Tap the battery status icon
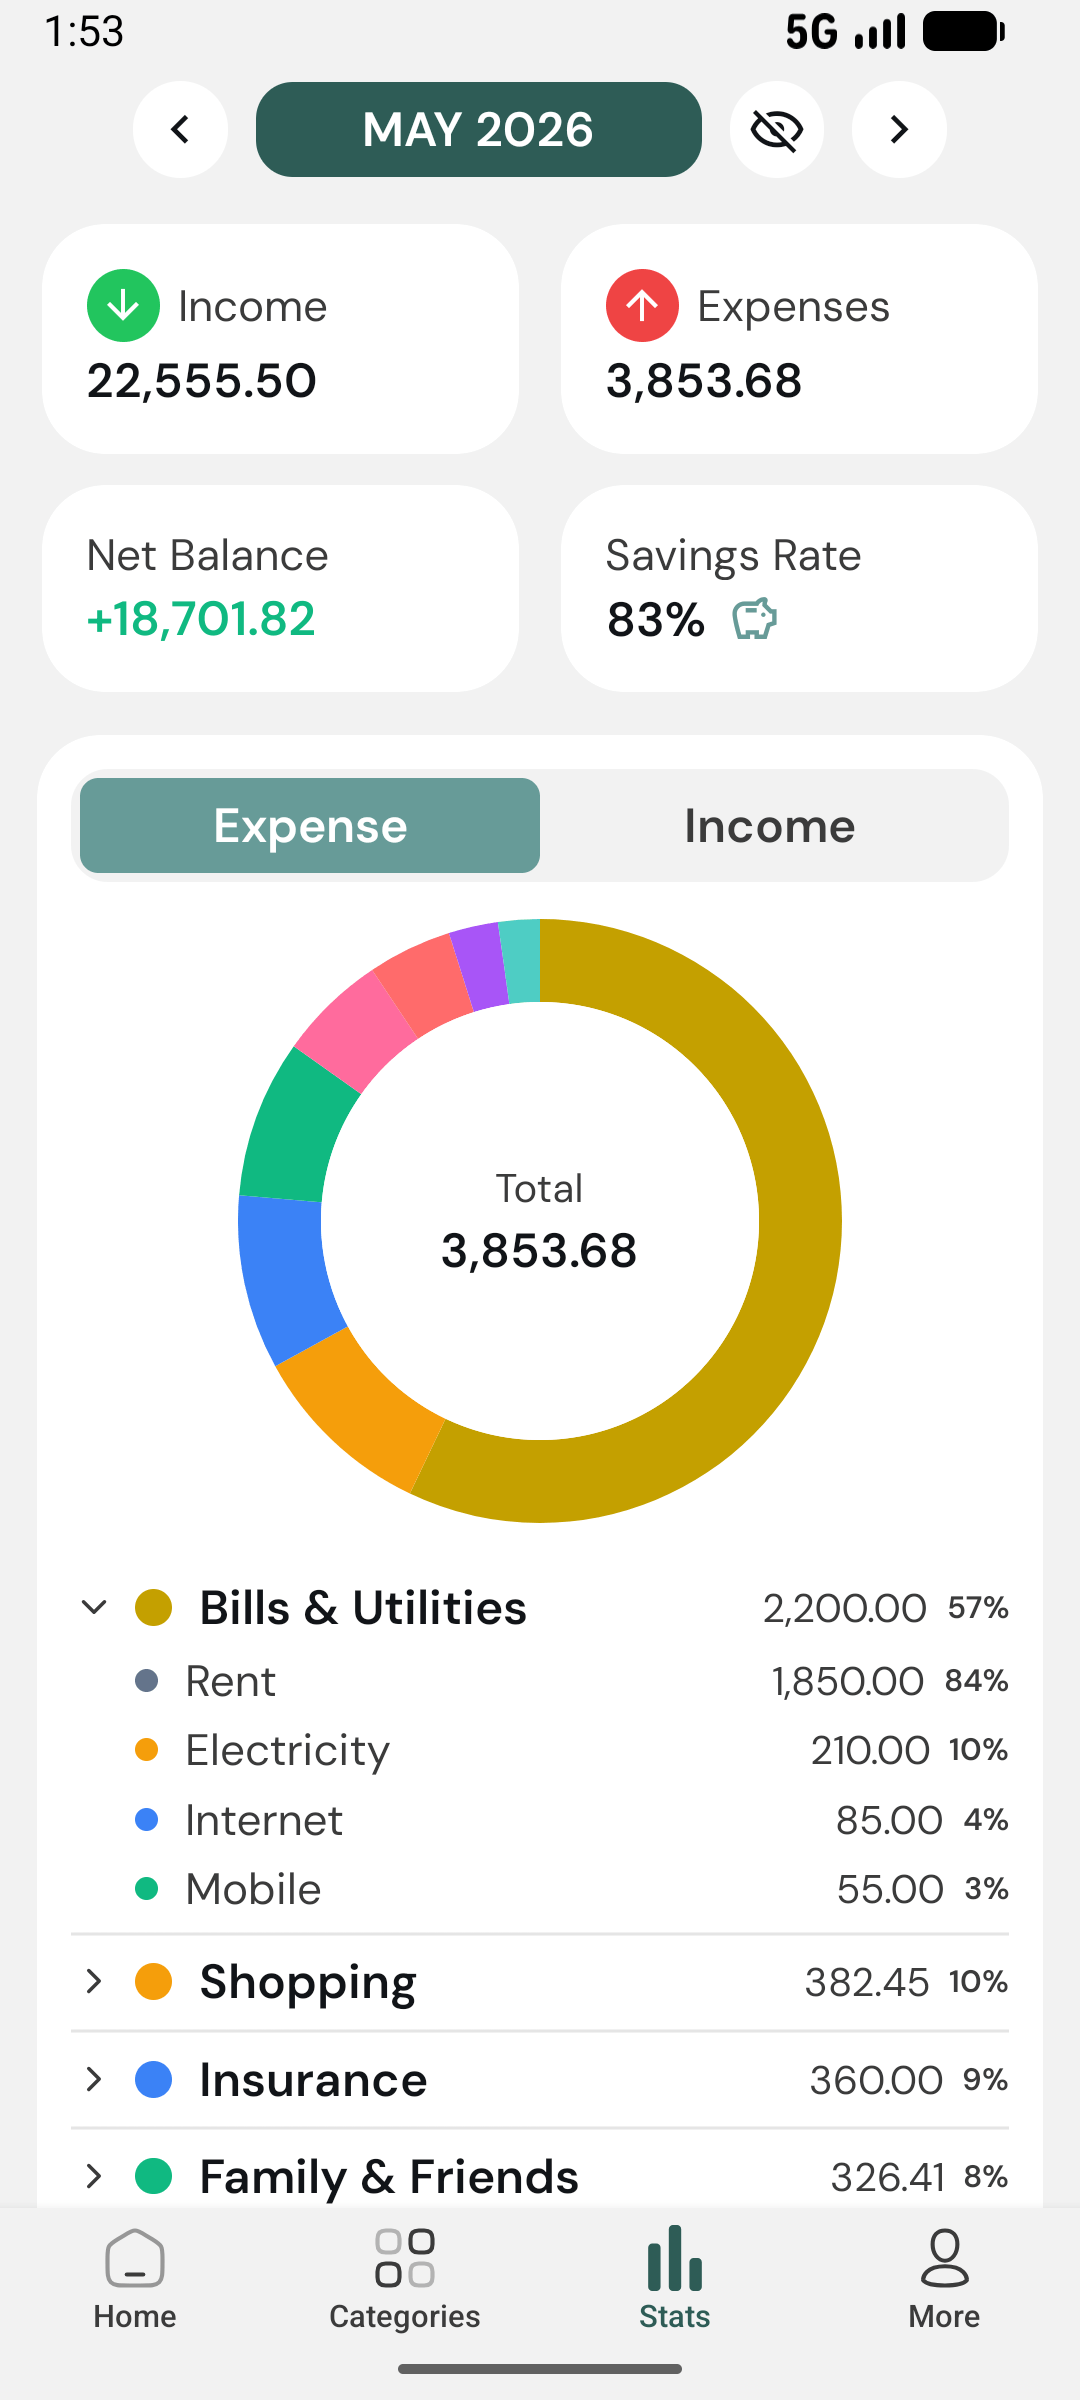This screenshot has height=2400, width=1080. pos(964,32)
